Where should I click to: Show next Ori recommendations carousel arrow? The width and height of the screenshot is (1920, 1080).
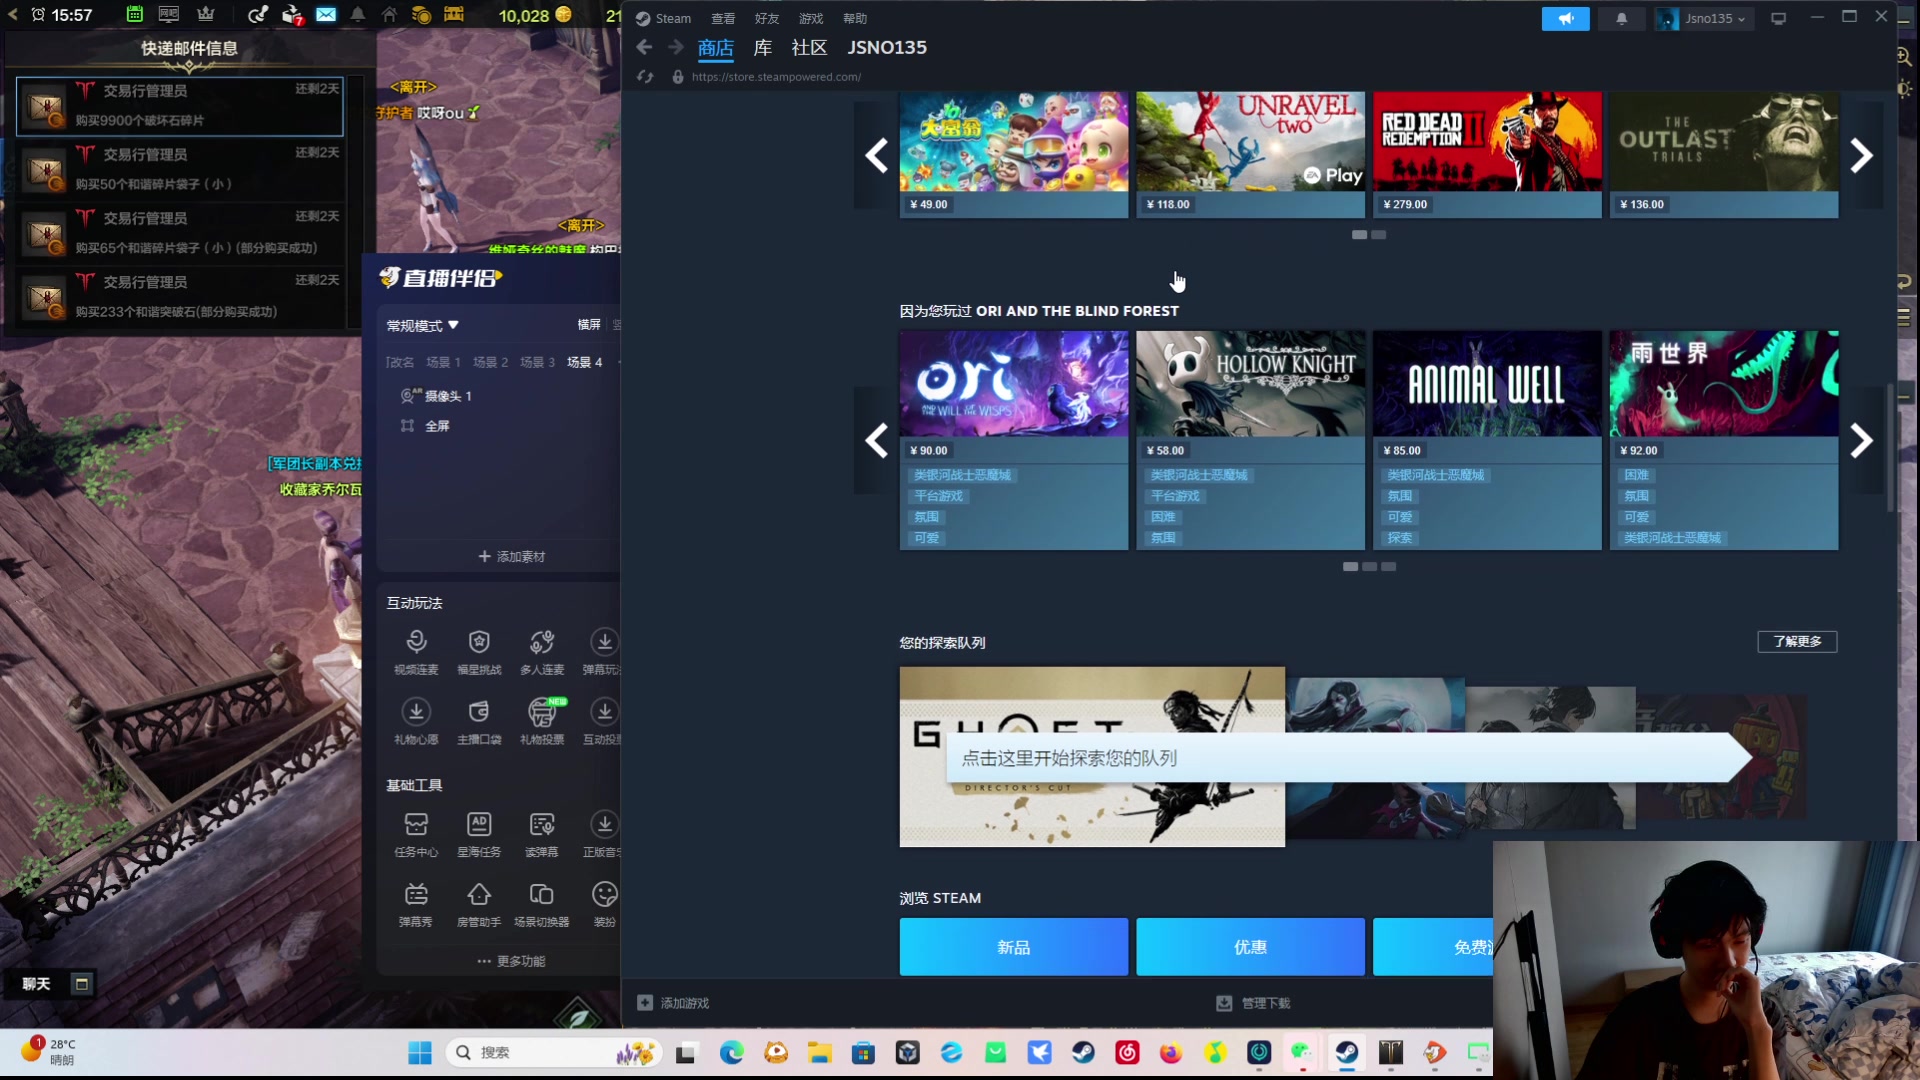pos(1861,440)
